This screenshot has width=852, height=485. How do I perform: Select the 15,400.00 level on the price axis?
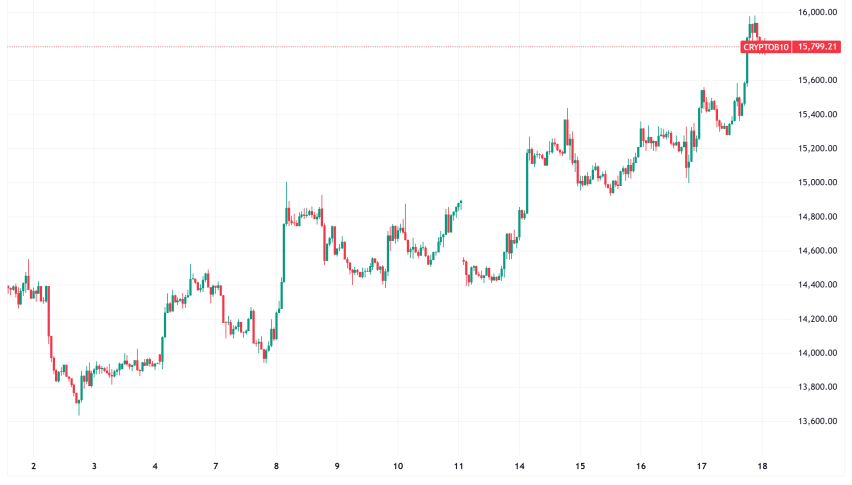coord(817,115)
